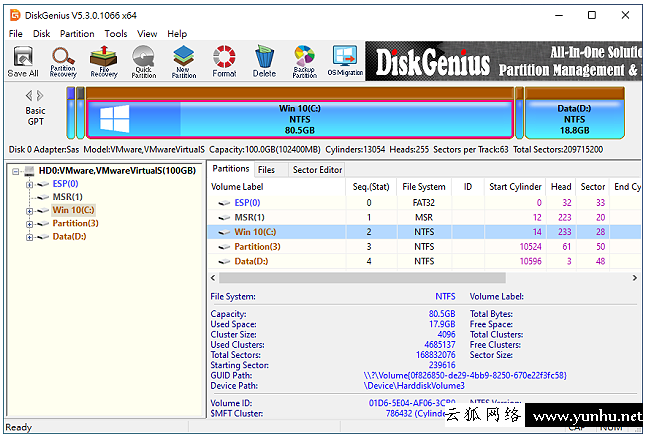Select the MSR partition block in the disk map
Screen dimensions: 646x438
(81, 112)
